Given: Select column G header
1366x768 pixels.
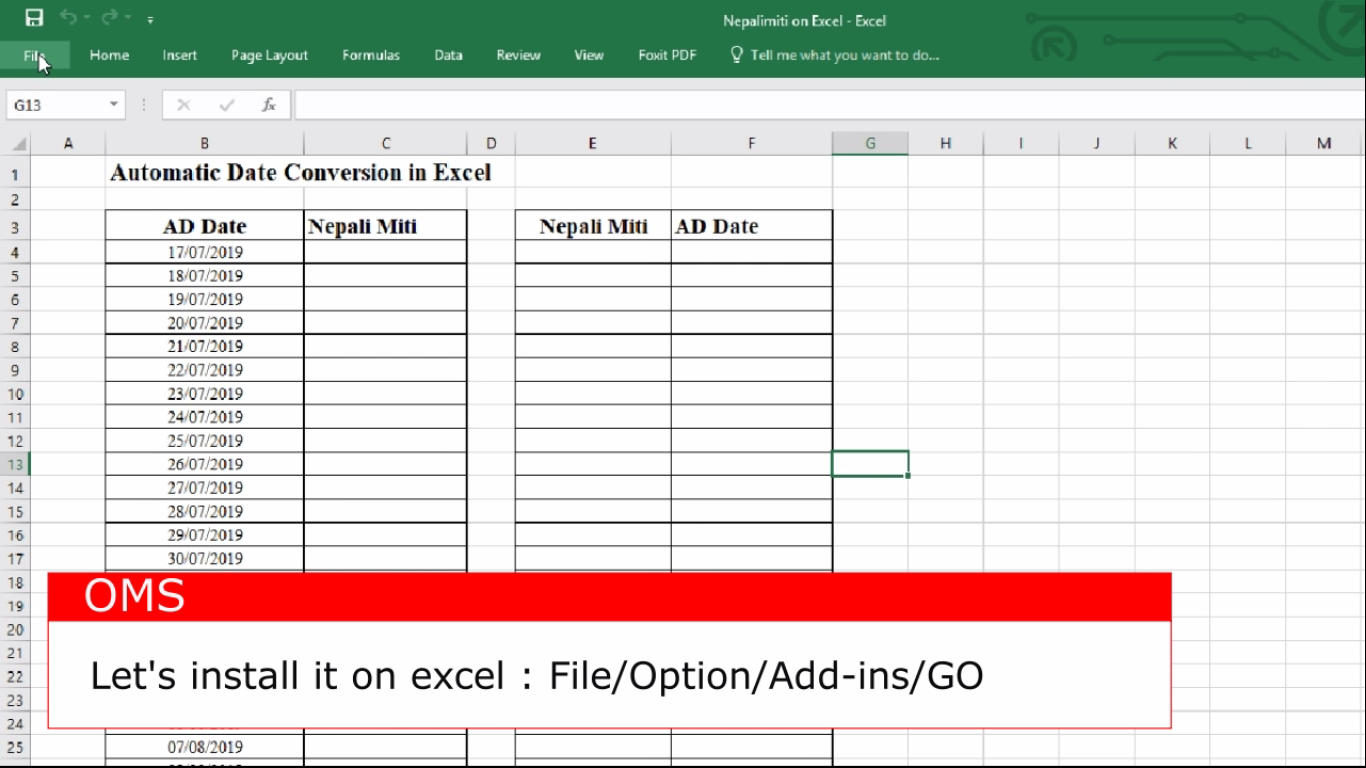Looking at the screenshot, I should tap(870, 144).
